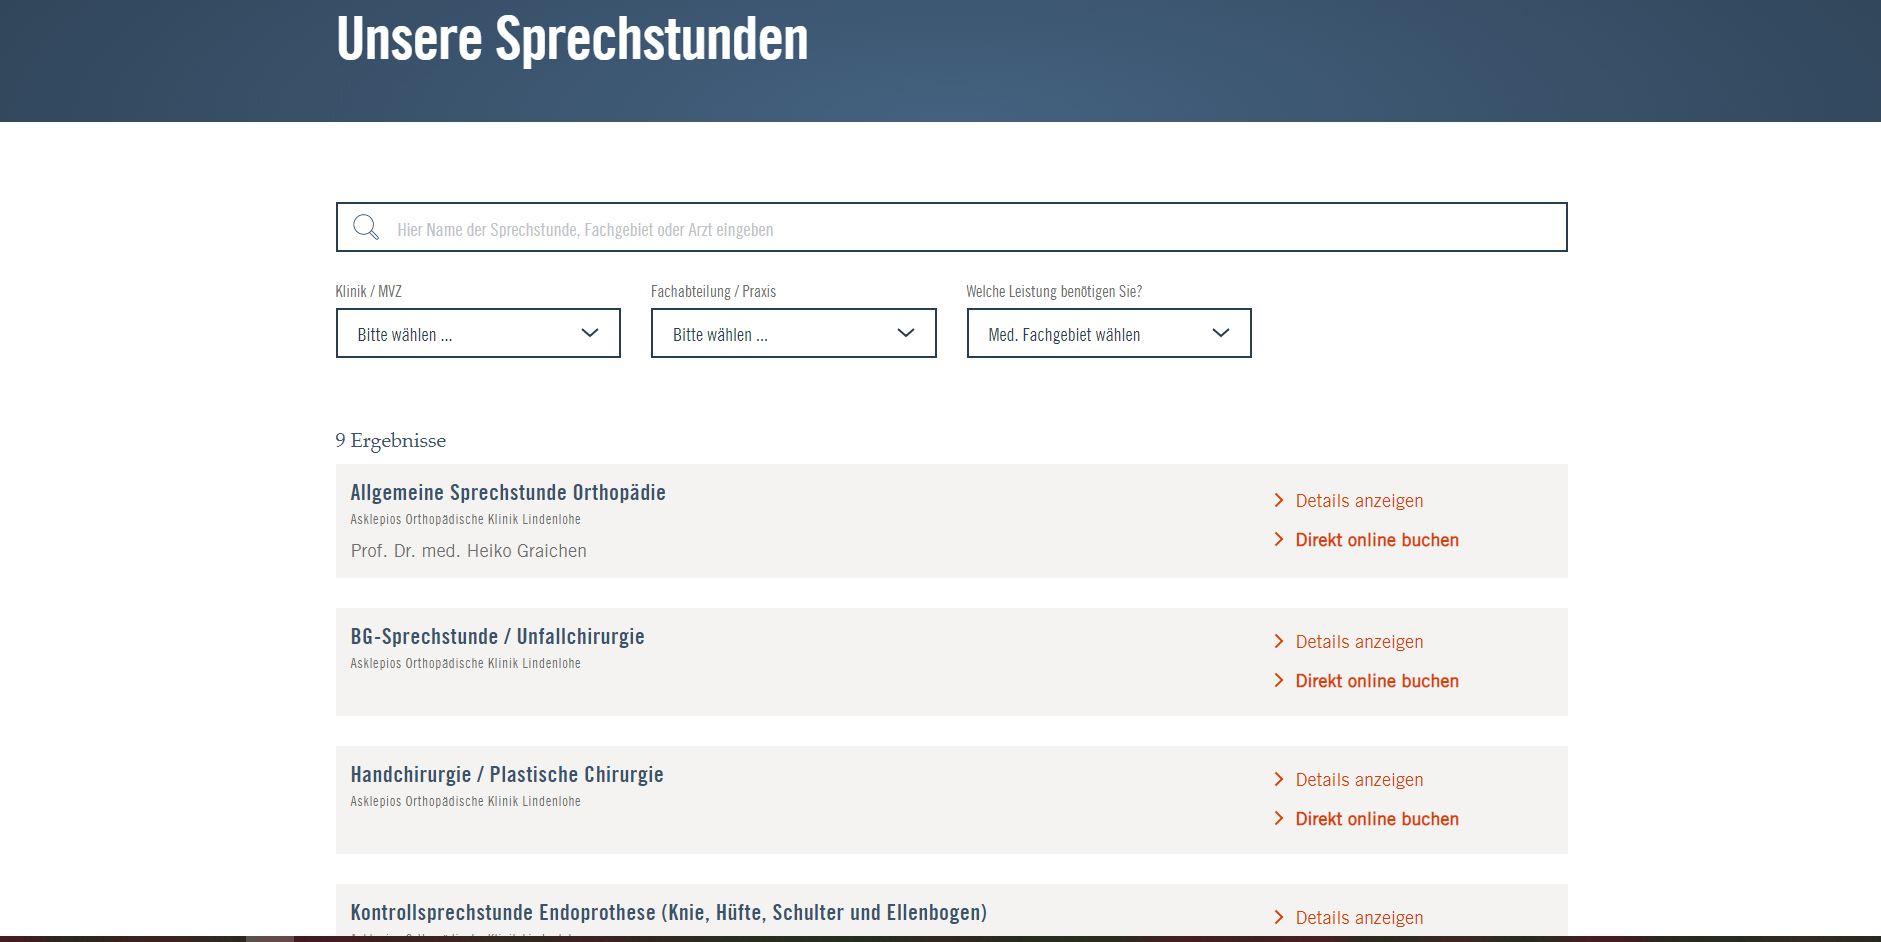
Task: Click clinic name under Allgemeine Sprechstunde Orthopädie
Action: 465,519
